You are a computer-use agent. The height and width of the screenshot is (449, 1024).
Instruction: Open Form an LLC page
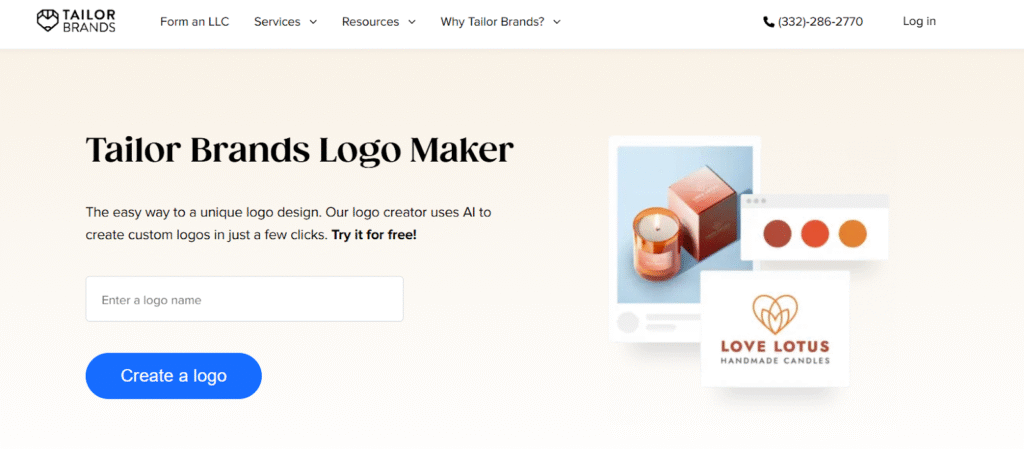click(x=195, y=22)
